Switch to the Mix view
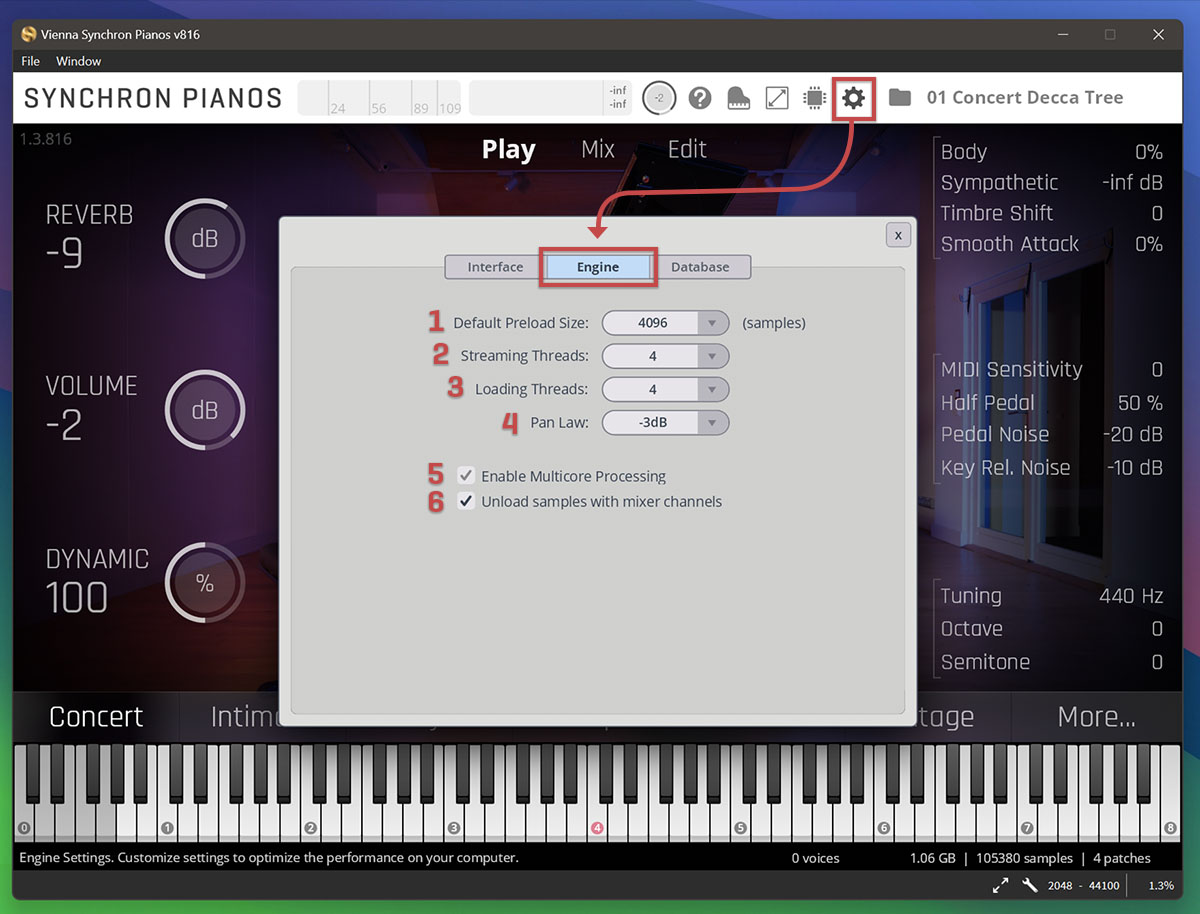This screenshot has width=1200, height=914. [598, 150]
